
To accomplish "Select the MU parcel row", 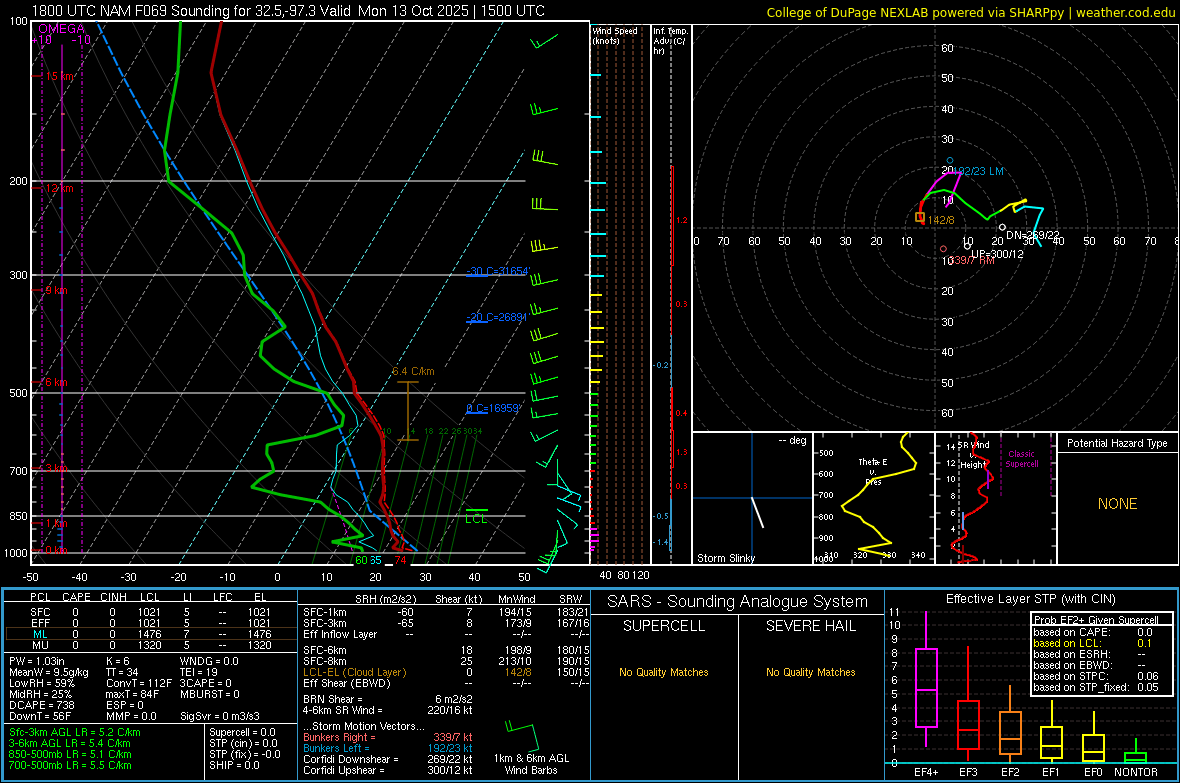I will point(151,645).
